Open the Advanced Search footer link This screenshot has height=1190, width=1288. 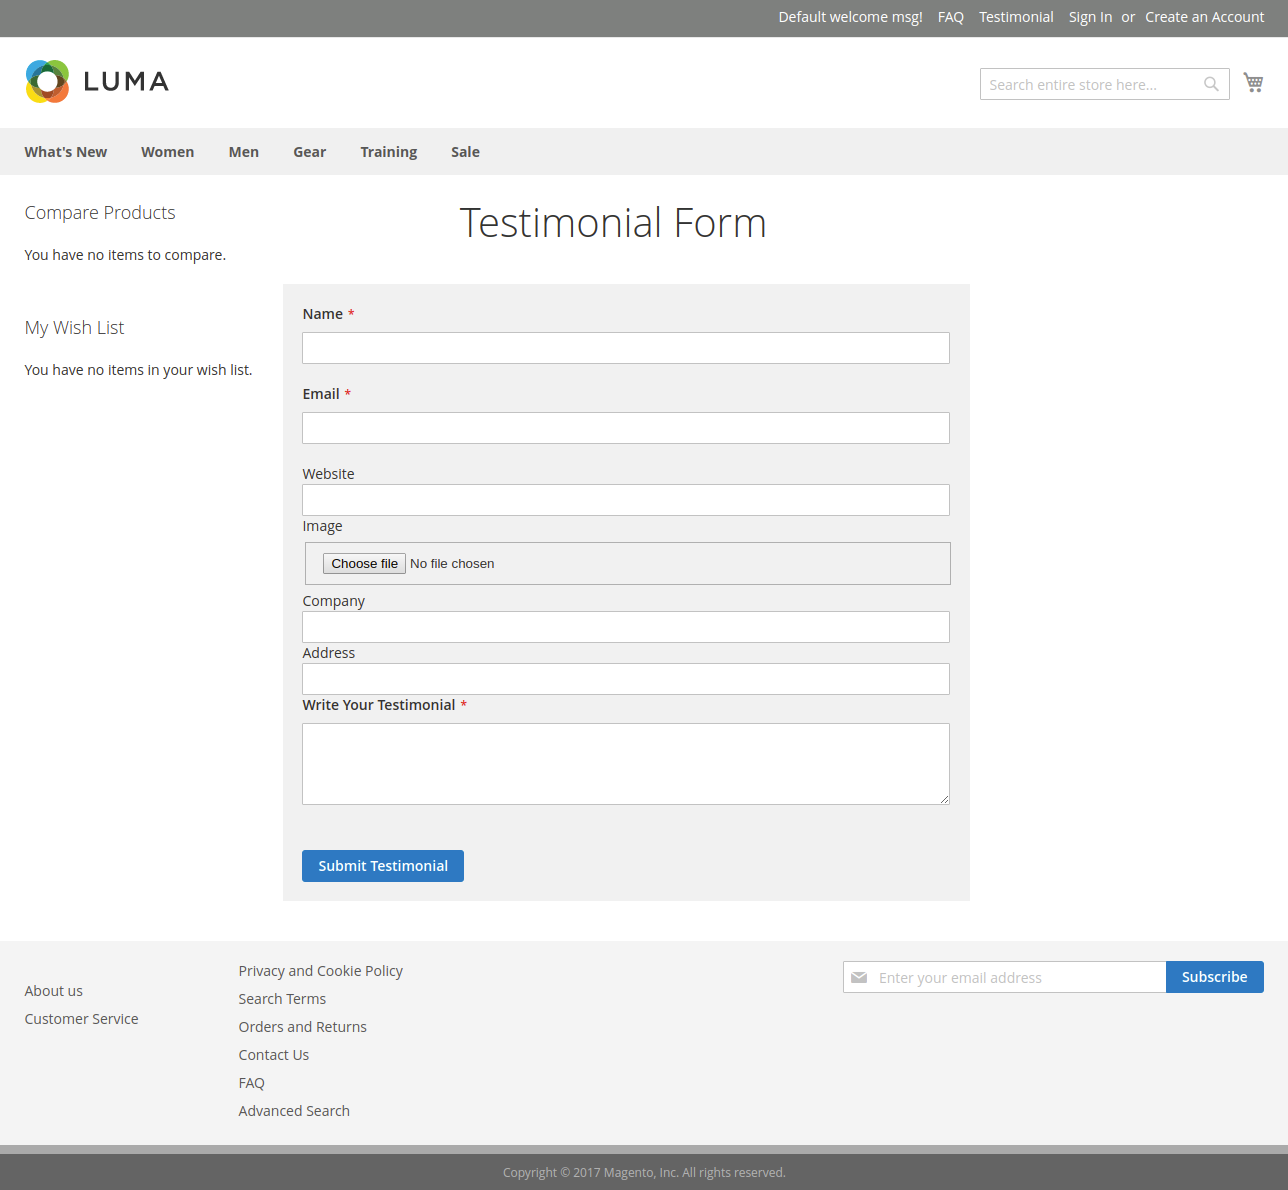pos(294,1111)
